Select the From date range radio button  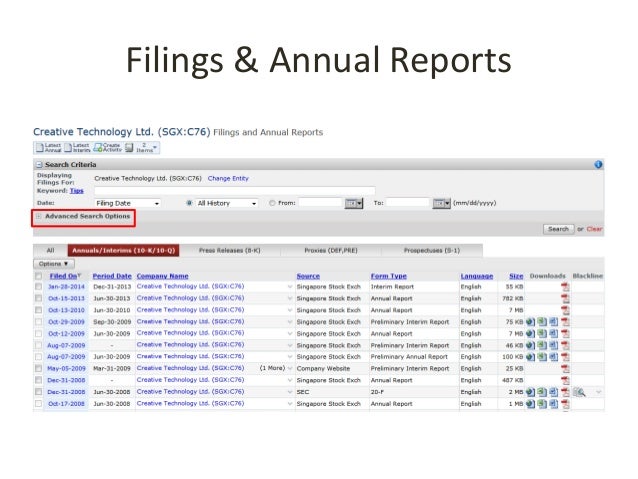pos(272,203)
